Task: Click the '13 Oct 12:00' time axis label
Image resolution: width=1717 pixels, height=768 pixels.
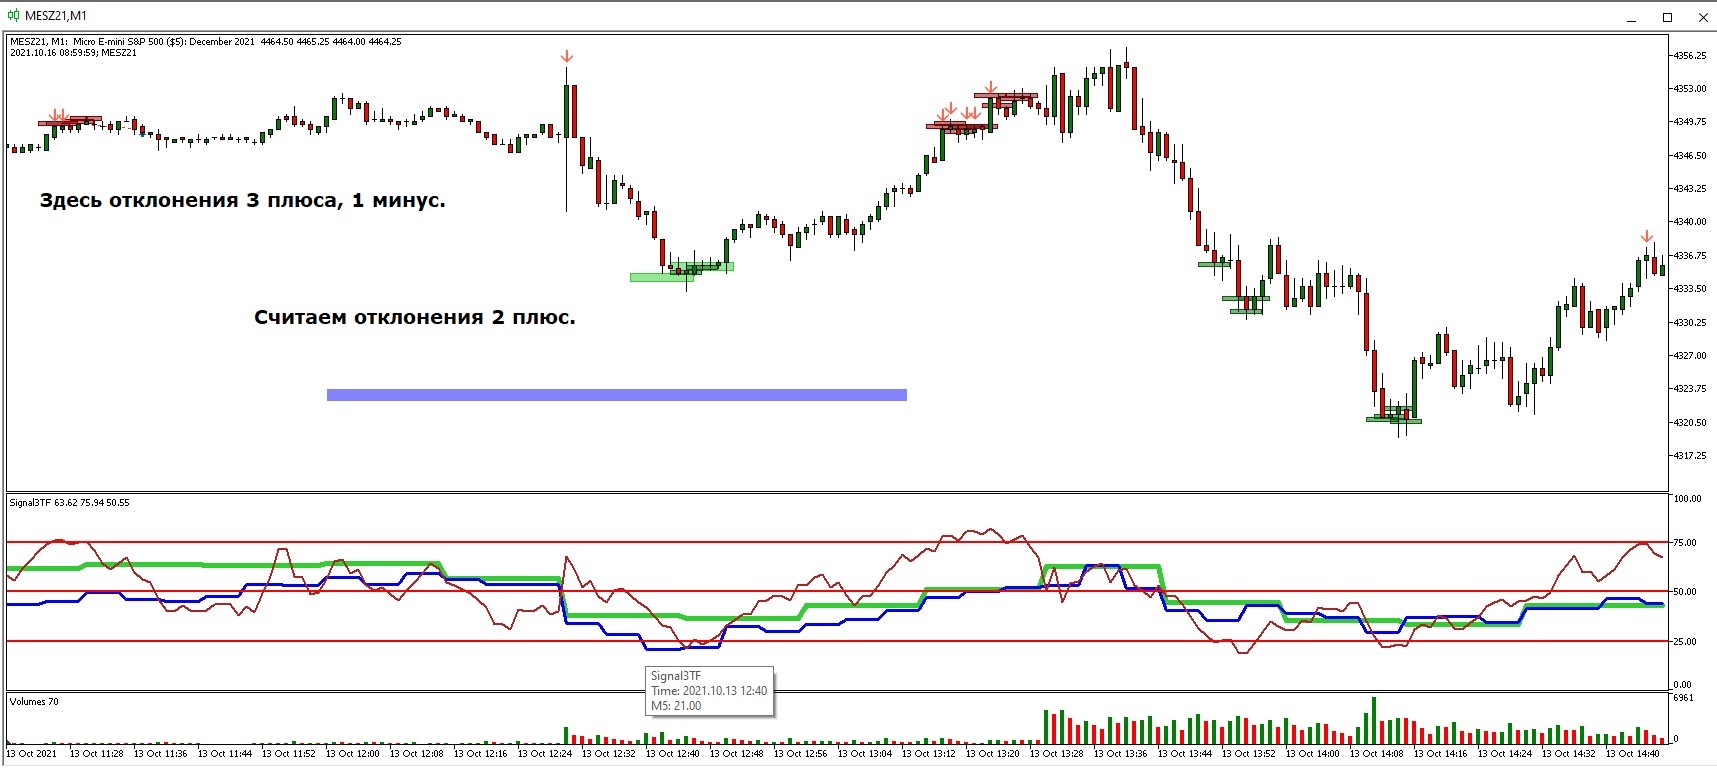Action: coord(353,754)
